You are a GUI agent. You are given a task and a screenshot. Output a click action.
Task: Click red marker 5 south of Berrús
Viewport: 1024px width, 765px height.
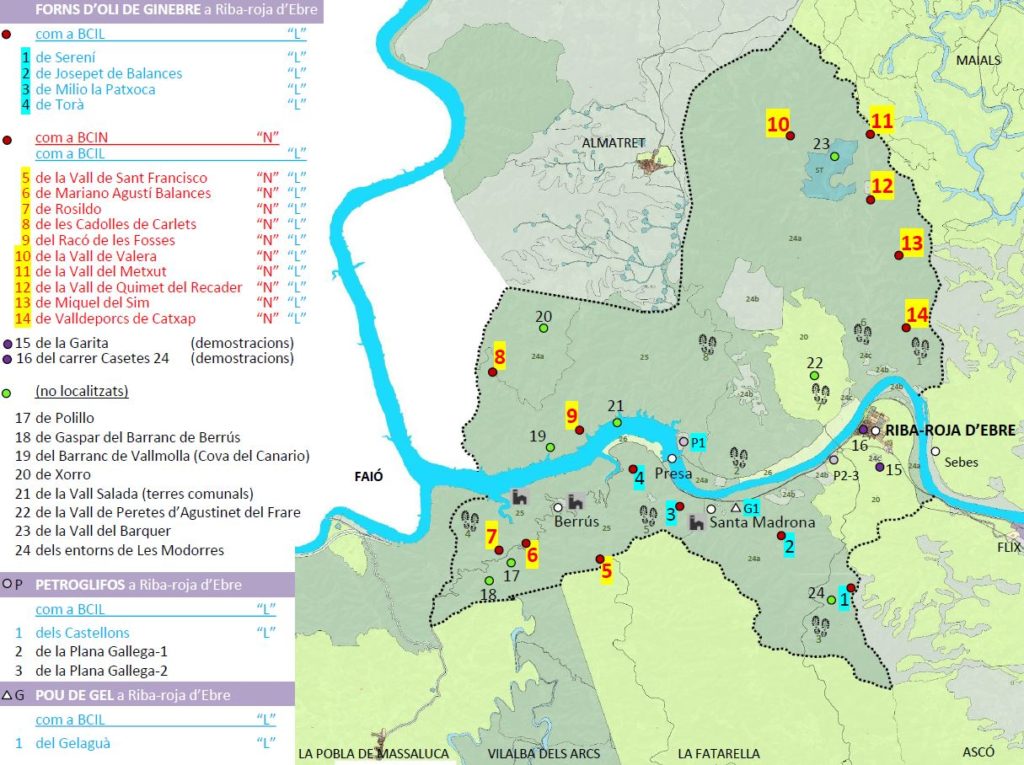pyautogui.click(x=599, y=559)
